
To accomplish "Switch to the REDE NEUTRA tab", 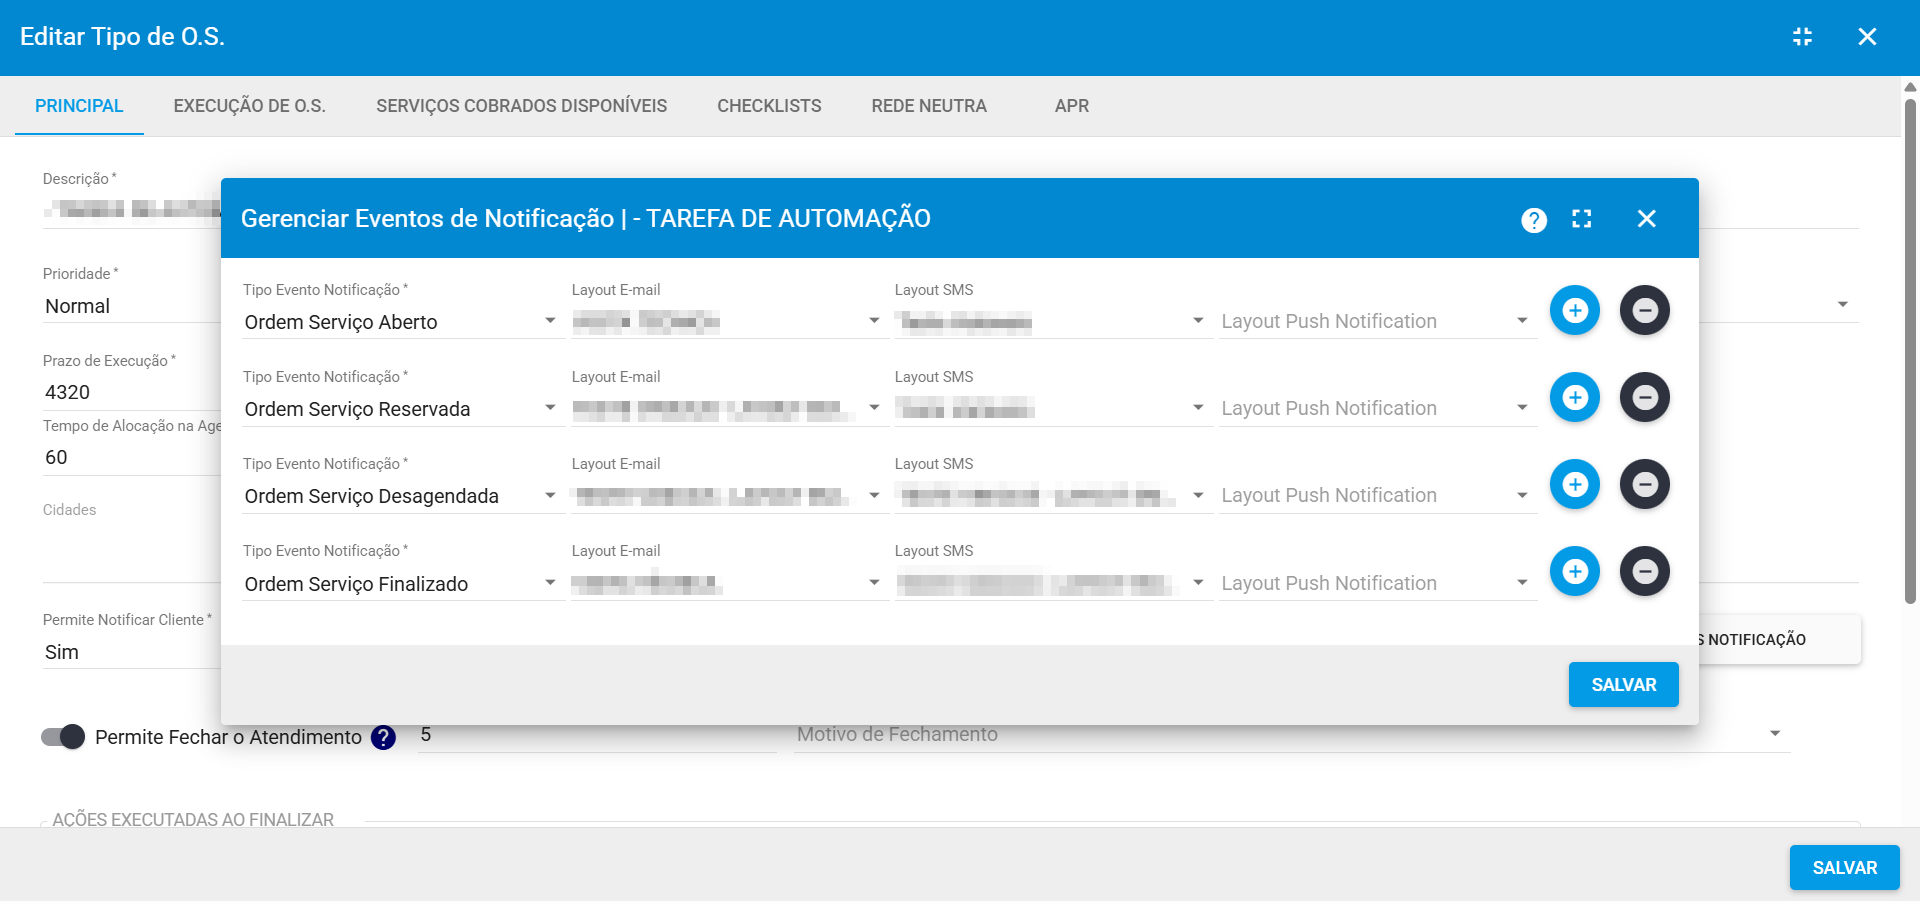I will (x=928, y=106).
